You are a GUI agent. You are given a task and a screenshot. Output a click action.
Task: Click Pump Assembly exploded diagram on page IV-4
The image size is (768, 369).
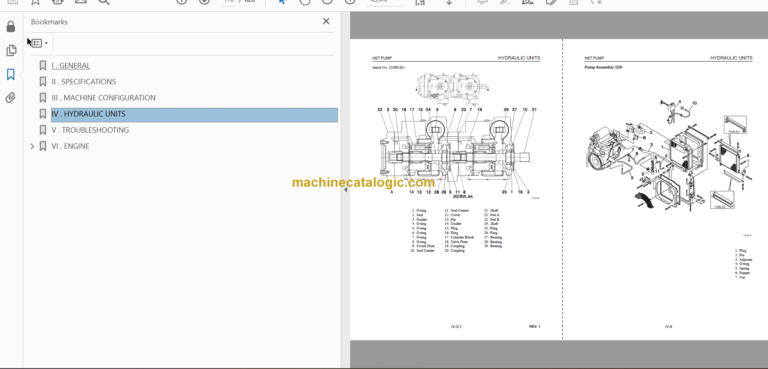point(668,156)
